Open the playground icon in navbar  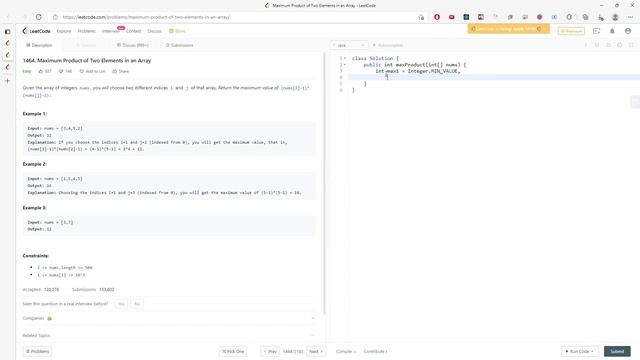point(596,31)
